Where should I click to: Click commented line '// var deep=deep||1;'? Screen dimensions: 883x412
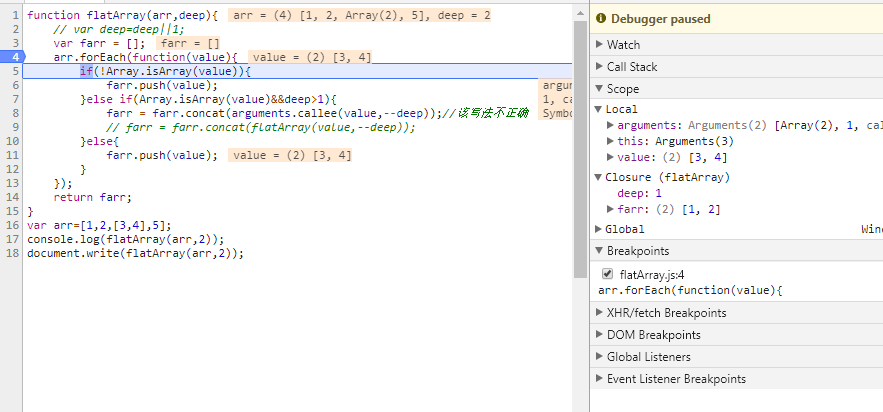(119, 29)
